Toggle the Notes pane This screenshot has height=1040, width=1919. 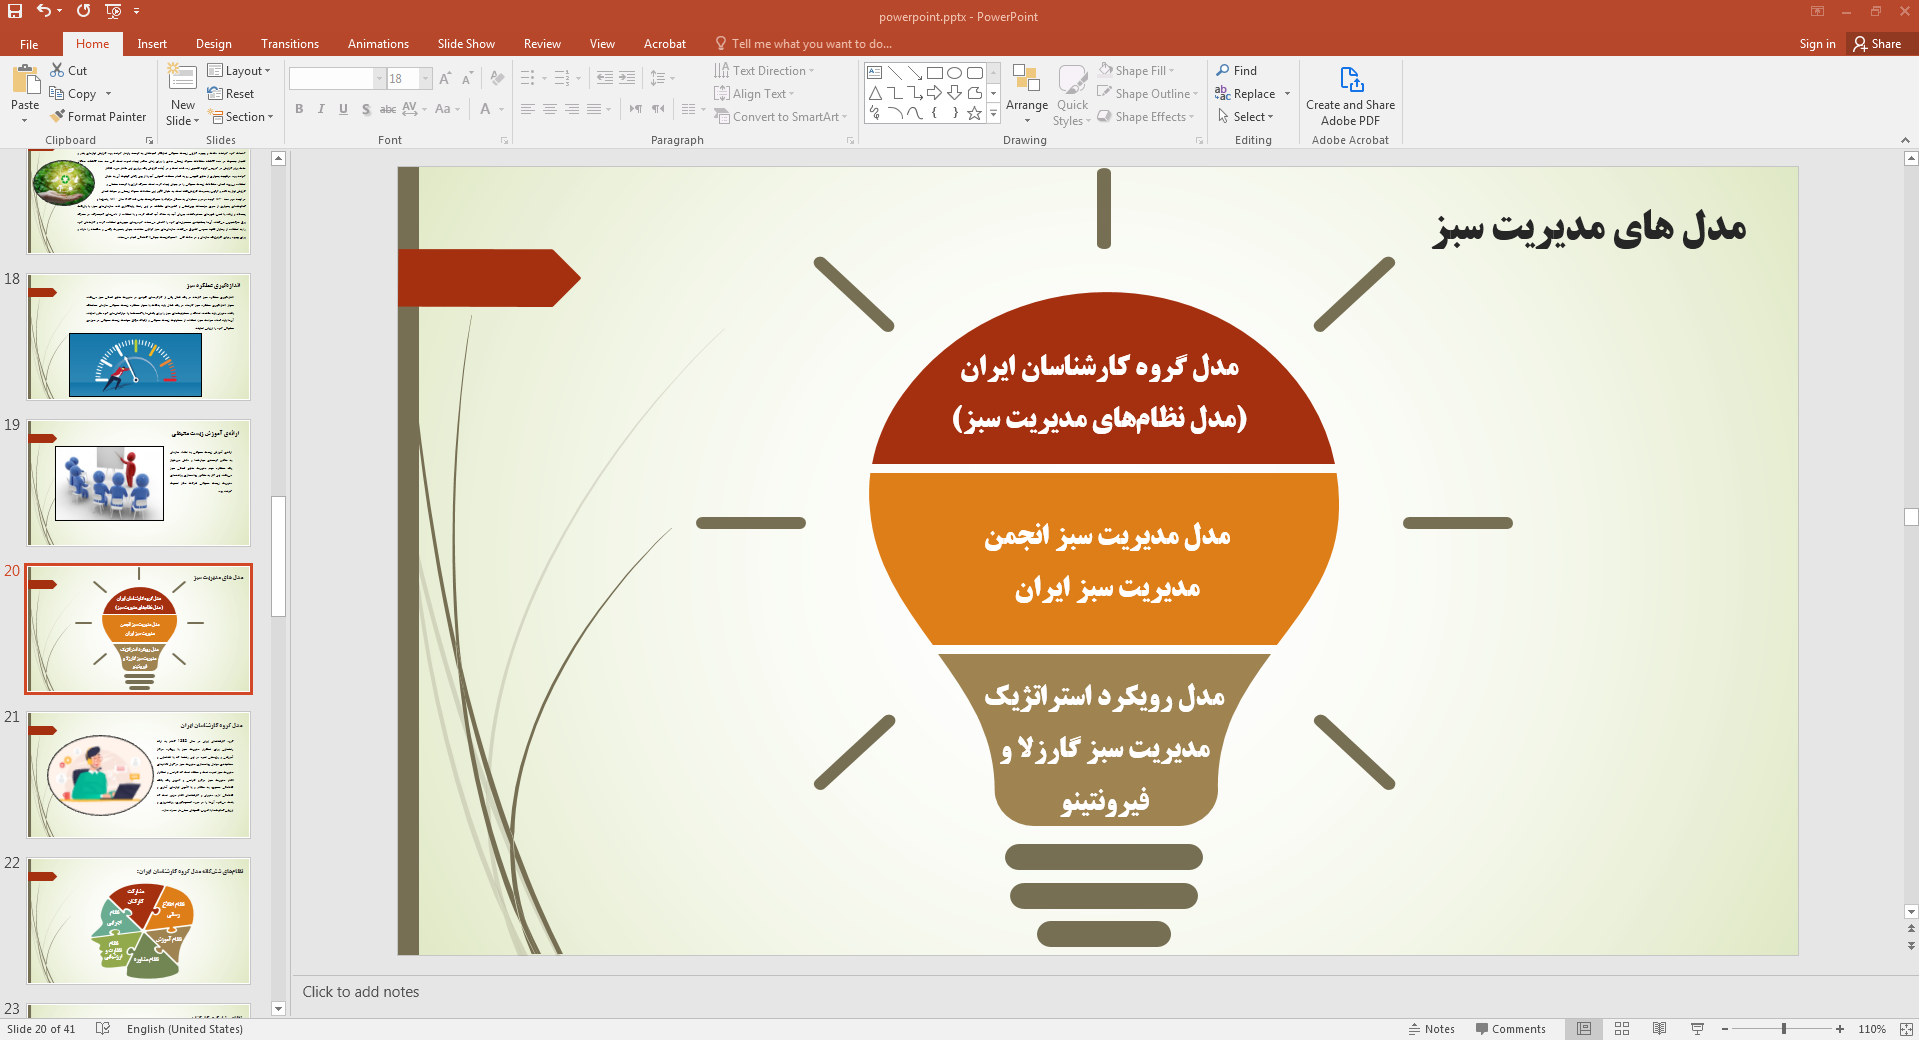coord(1431,1029)
